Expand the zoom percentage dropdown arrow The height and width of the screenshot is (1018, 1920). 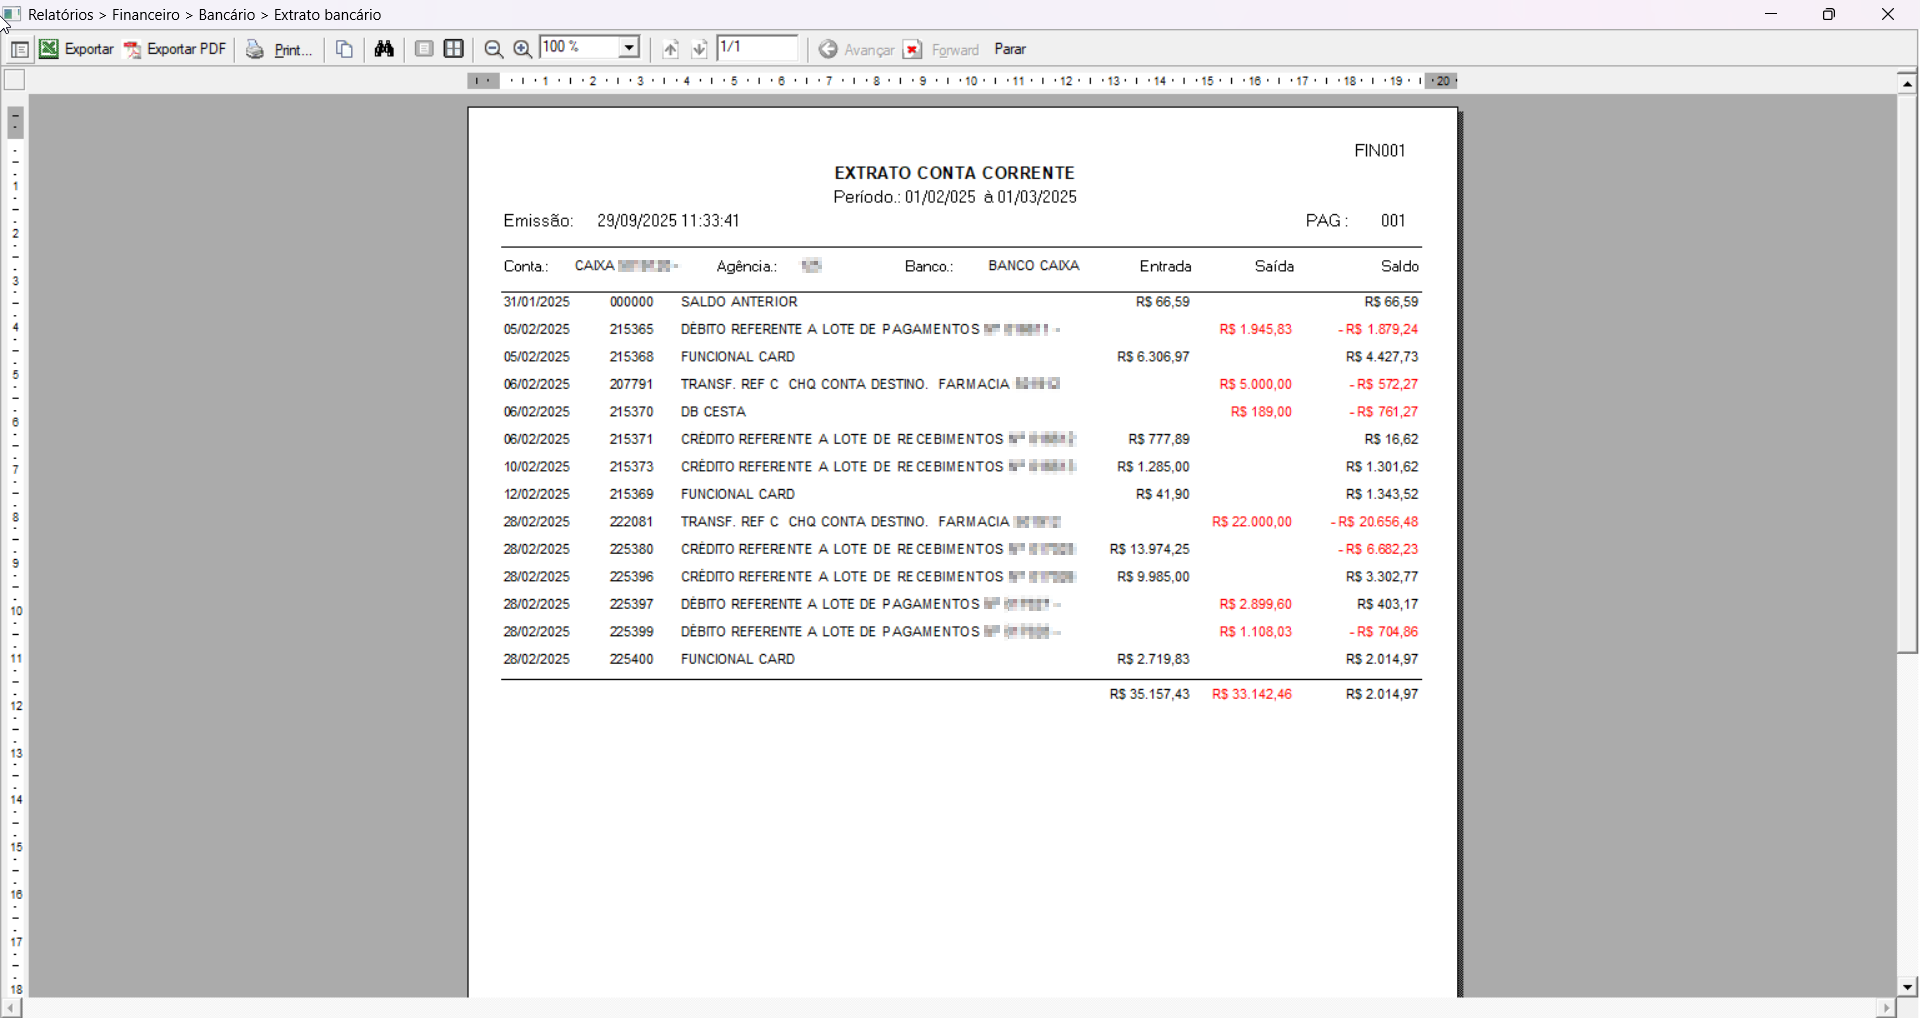click(629, 48)
